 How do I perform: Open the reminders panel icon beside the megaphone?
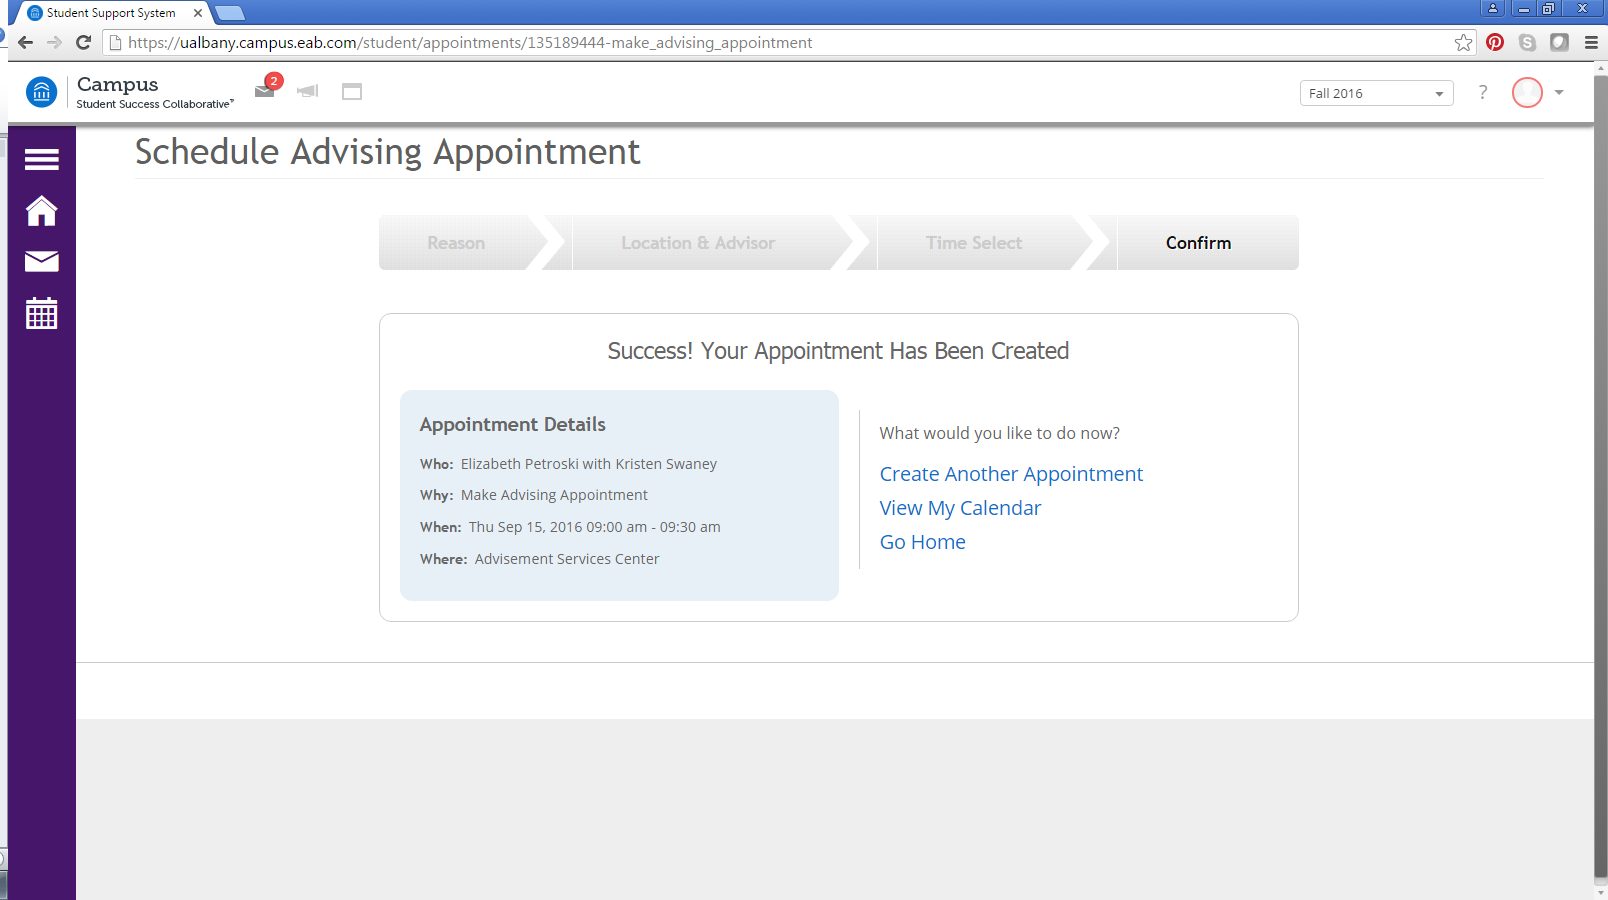351,91
